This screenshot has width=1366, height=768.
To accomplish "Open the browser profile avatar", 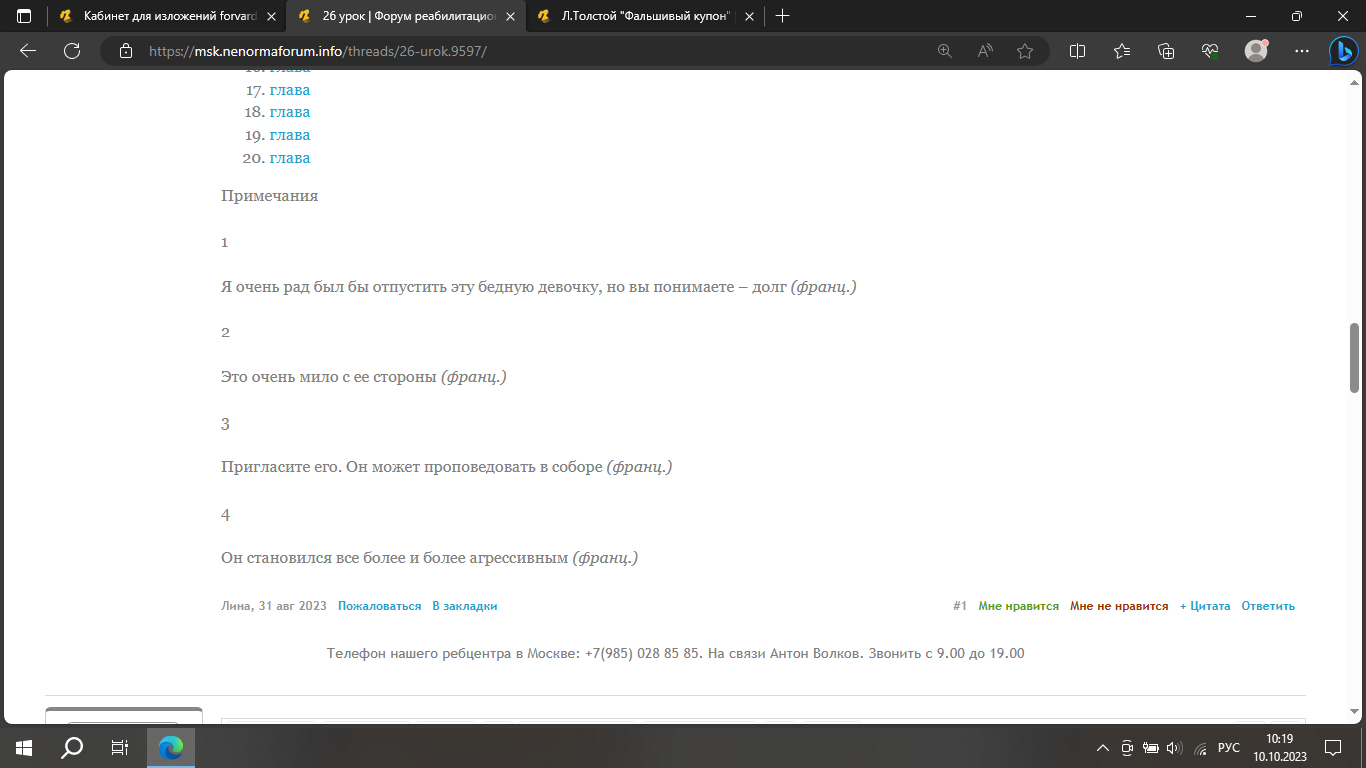I will 1256,51.
